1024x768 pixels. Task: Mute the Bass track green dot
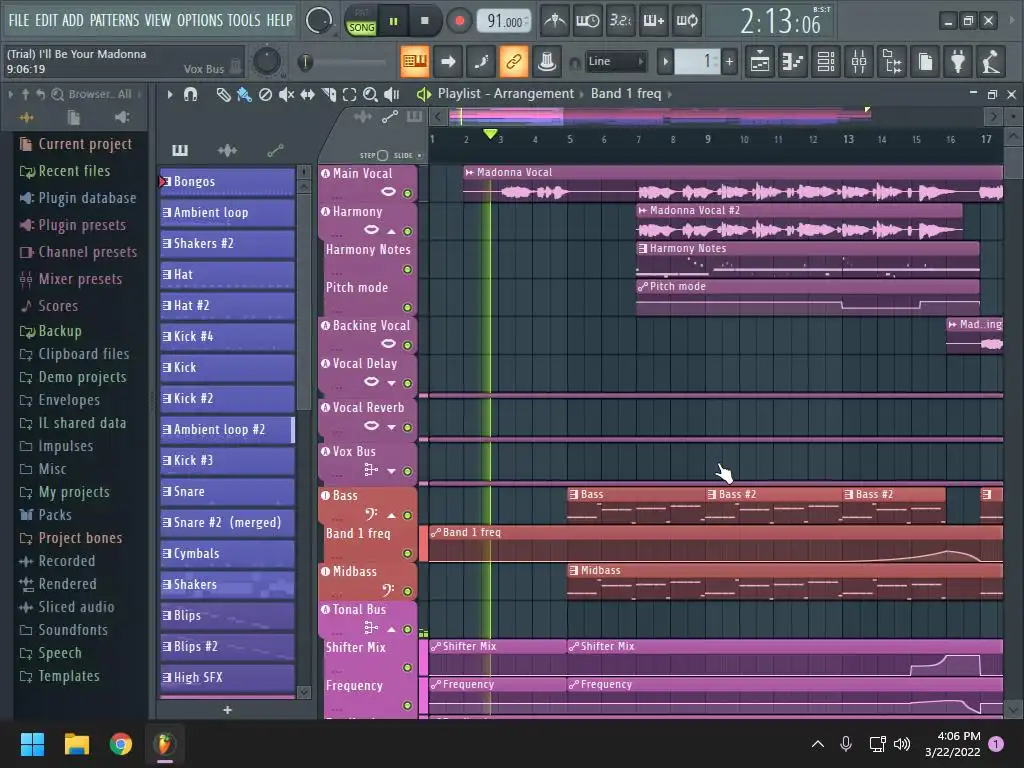(x=408, y=516)
